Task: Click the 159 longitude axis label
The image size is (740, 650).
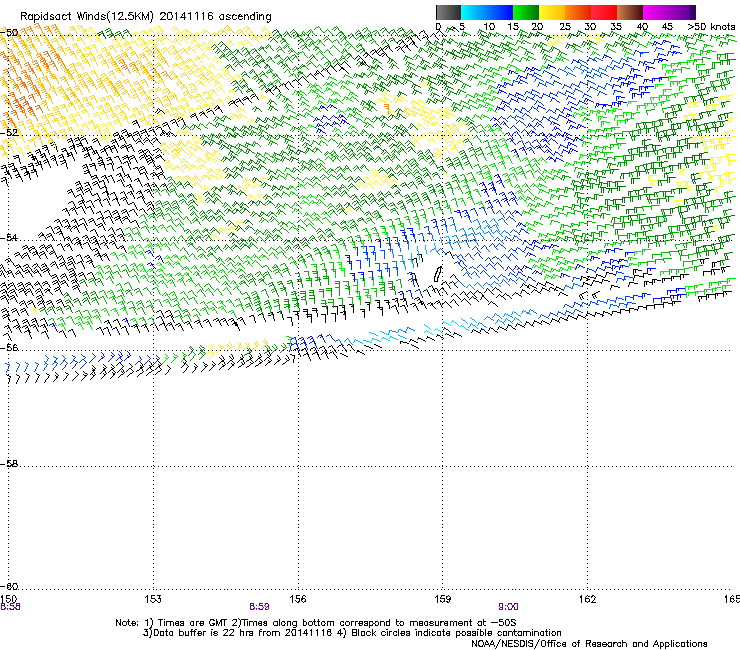Action: 442,599
